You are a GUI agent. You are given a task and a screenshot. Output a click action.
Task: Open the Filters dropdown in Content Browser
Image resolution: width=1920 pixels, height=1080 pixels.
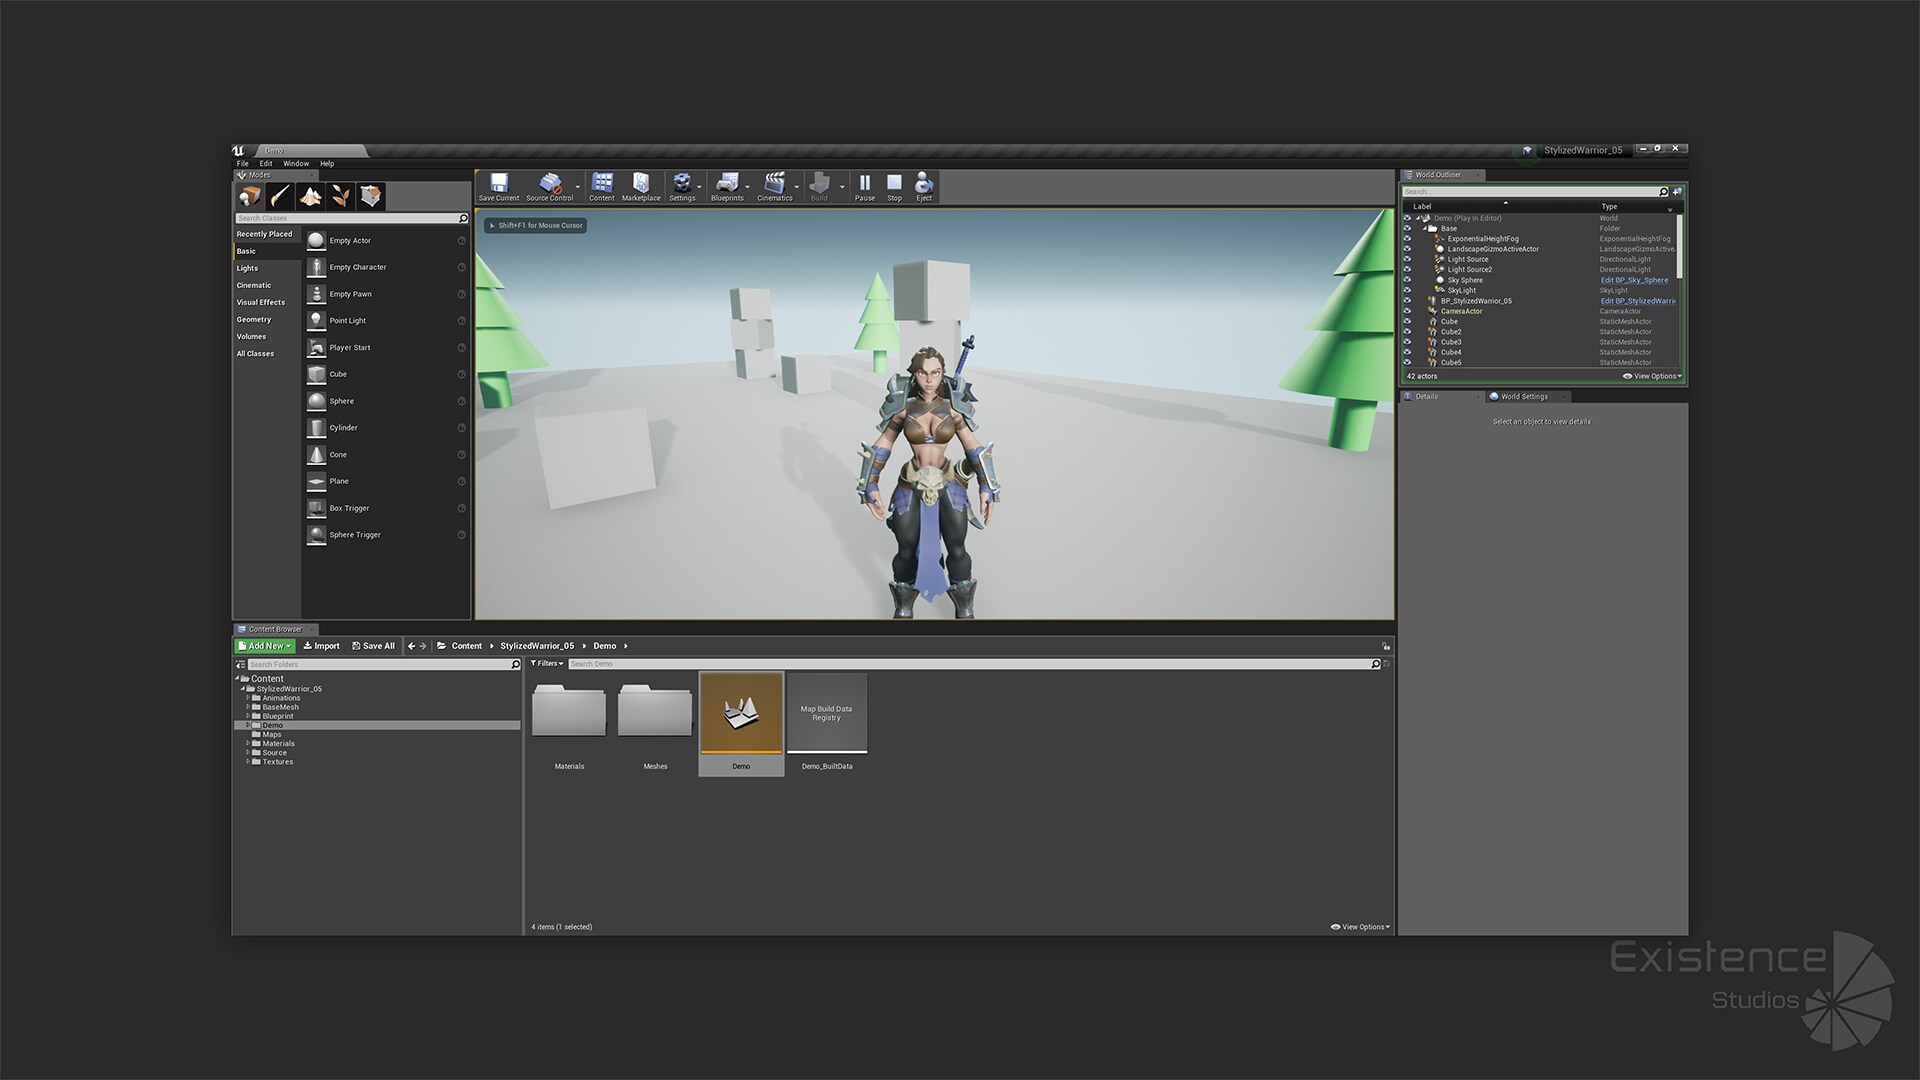(546, 663)
